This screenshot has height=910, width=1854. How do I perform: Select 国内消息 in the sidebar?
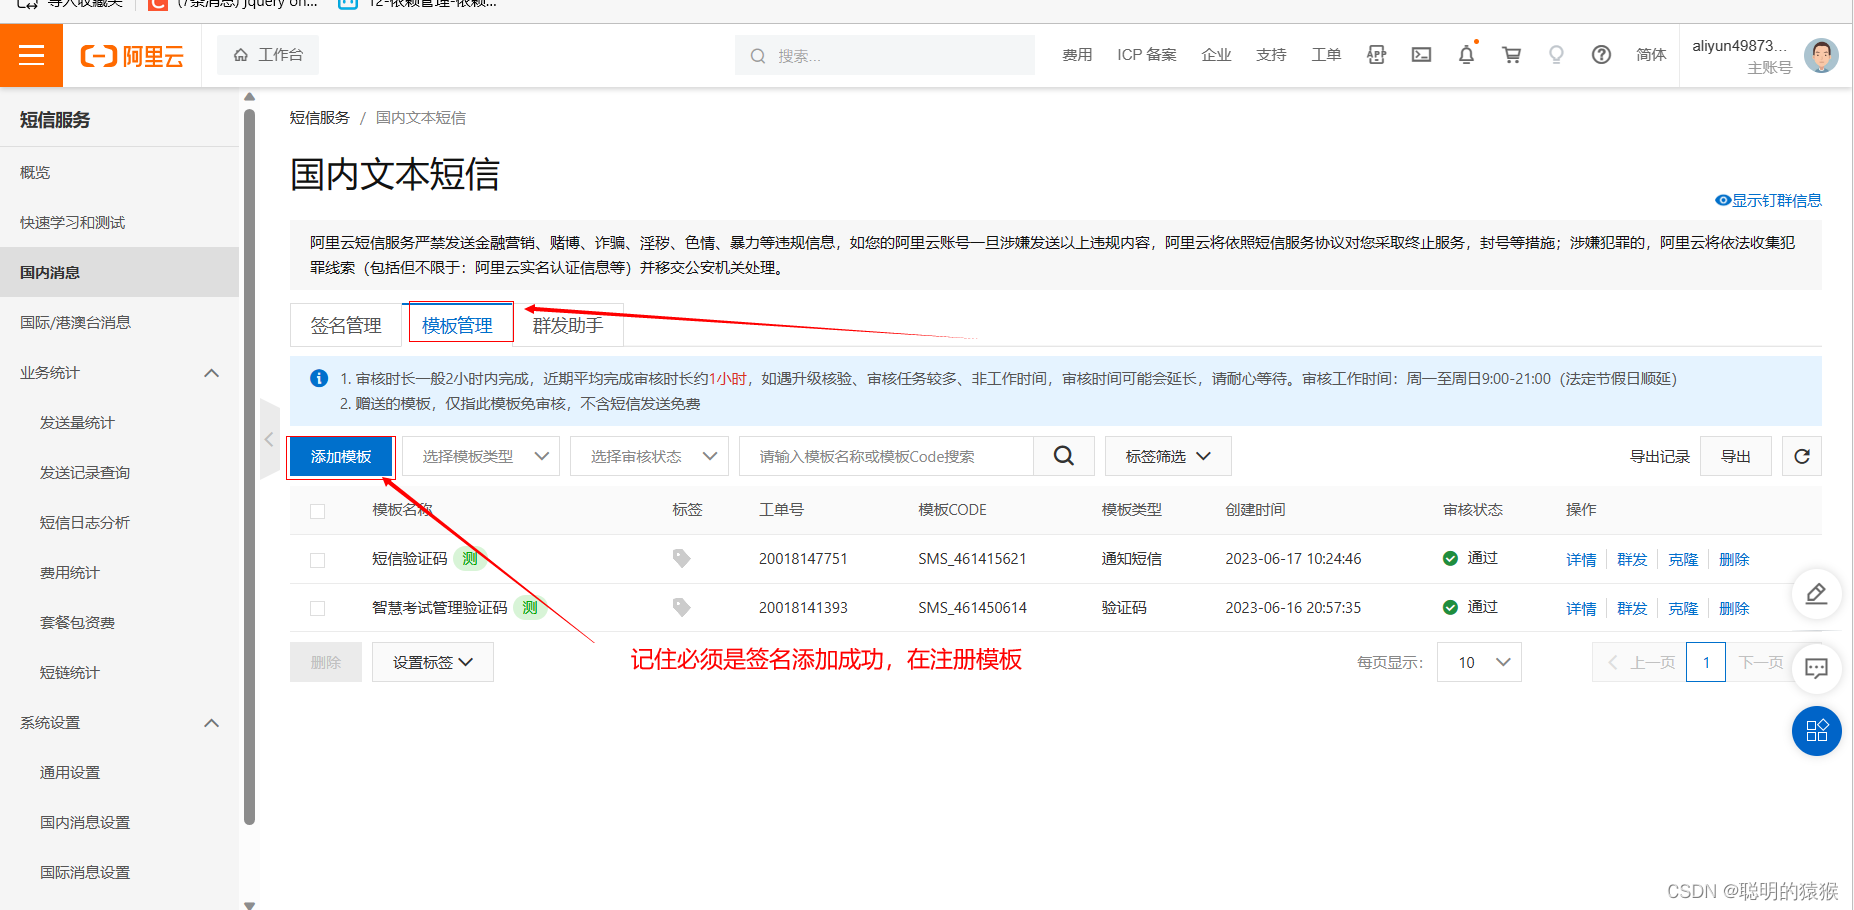120,272
